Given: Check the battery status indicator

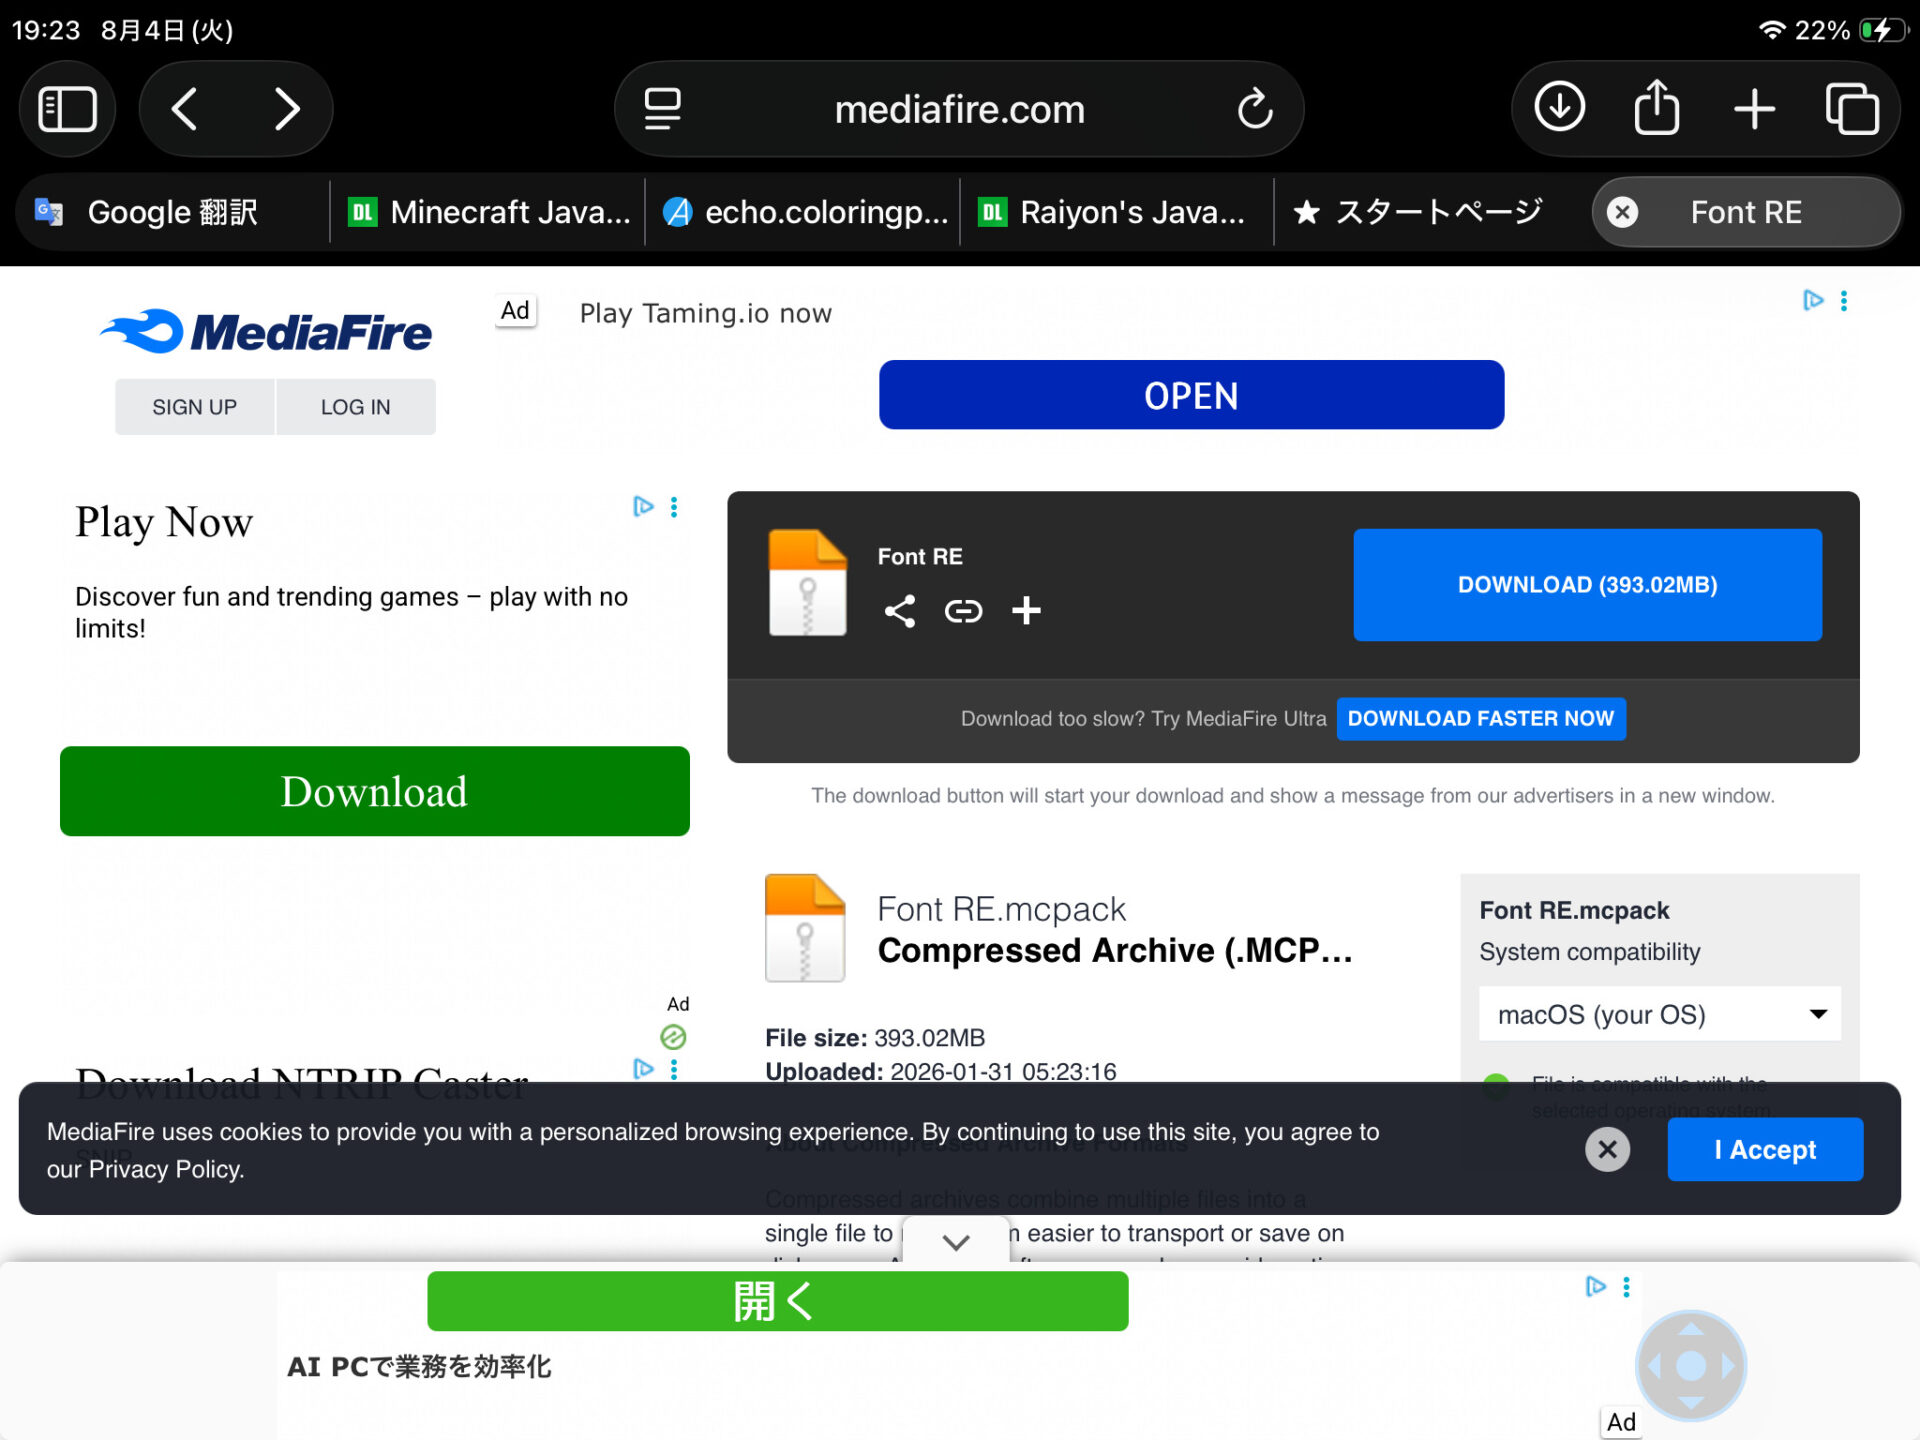Looking at the screenshot, I should 1882,30.
